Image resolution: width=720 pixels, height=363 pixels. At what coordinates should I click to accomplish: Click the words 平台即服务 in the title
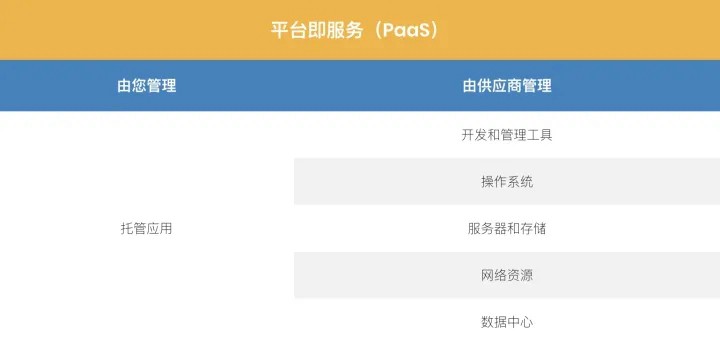point(317,30)
